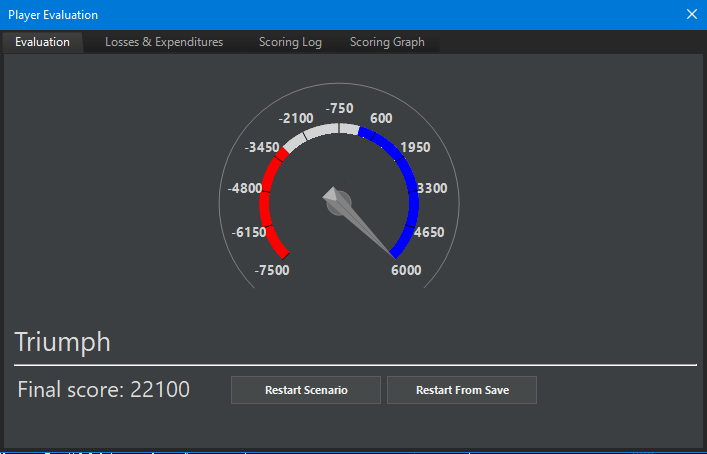Click the Restart From Save button
The width and height of the screenshot is (707, 454).
pyautogui.click(x=462, y=390)
